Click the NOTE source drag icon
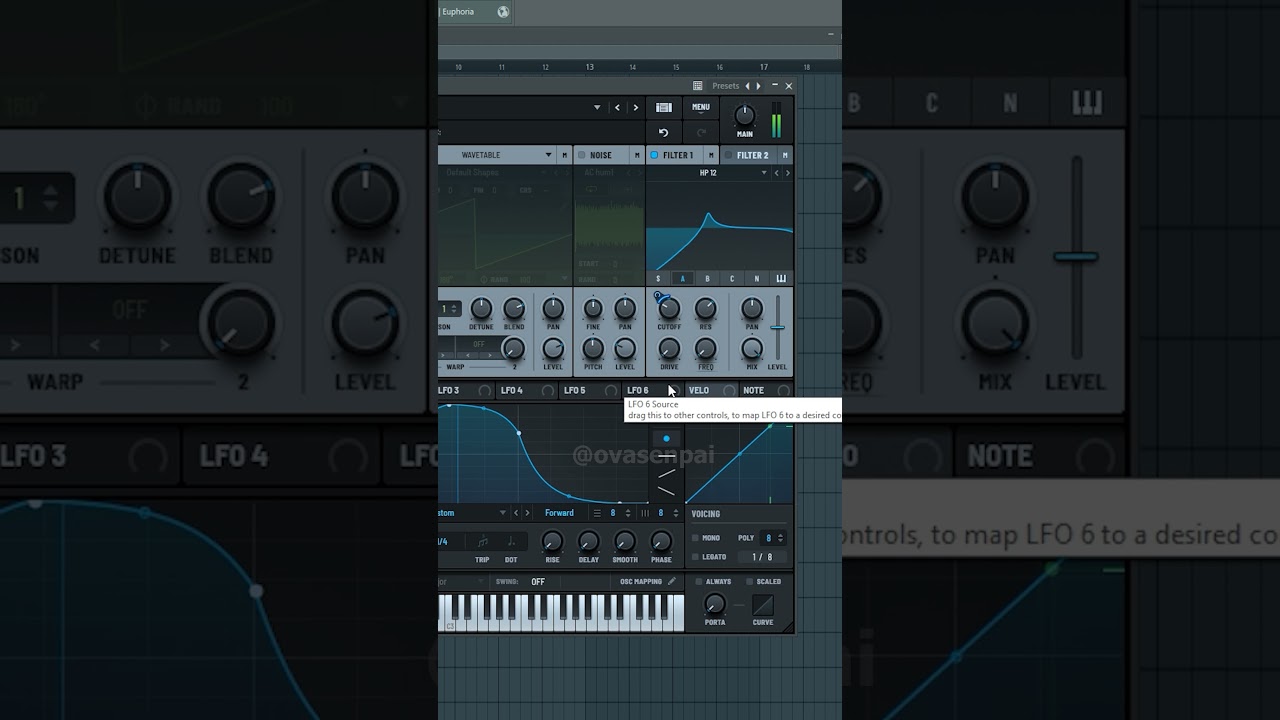 [x=783, y=391]
